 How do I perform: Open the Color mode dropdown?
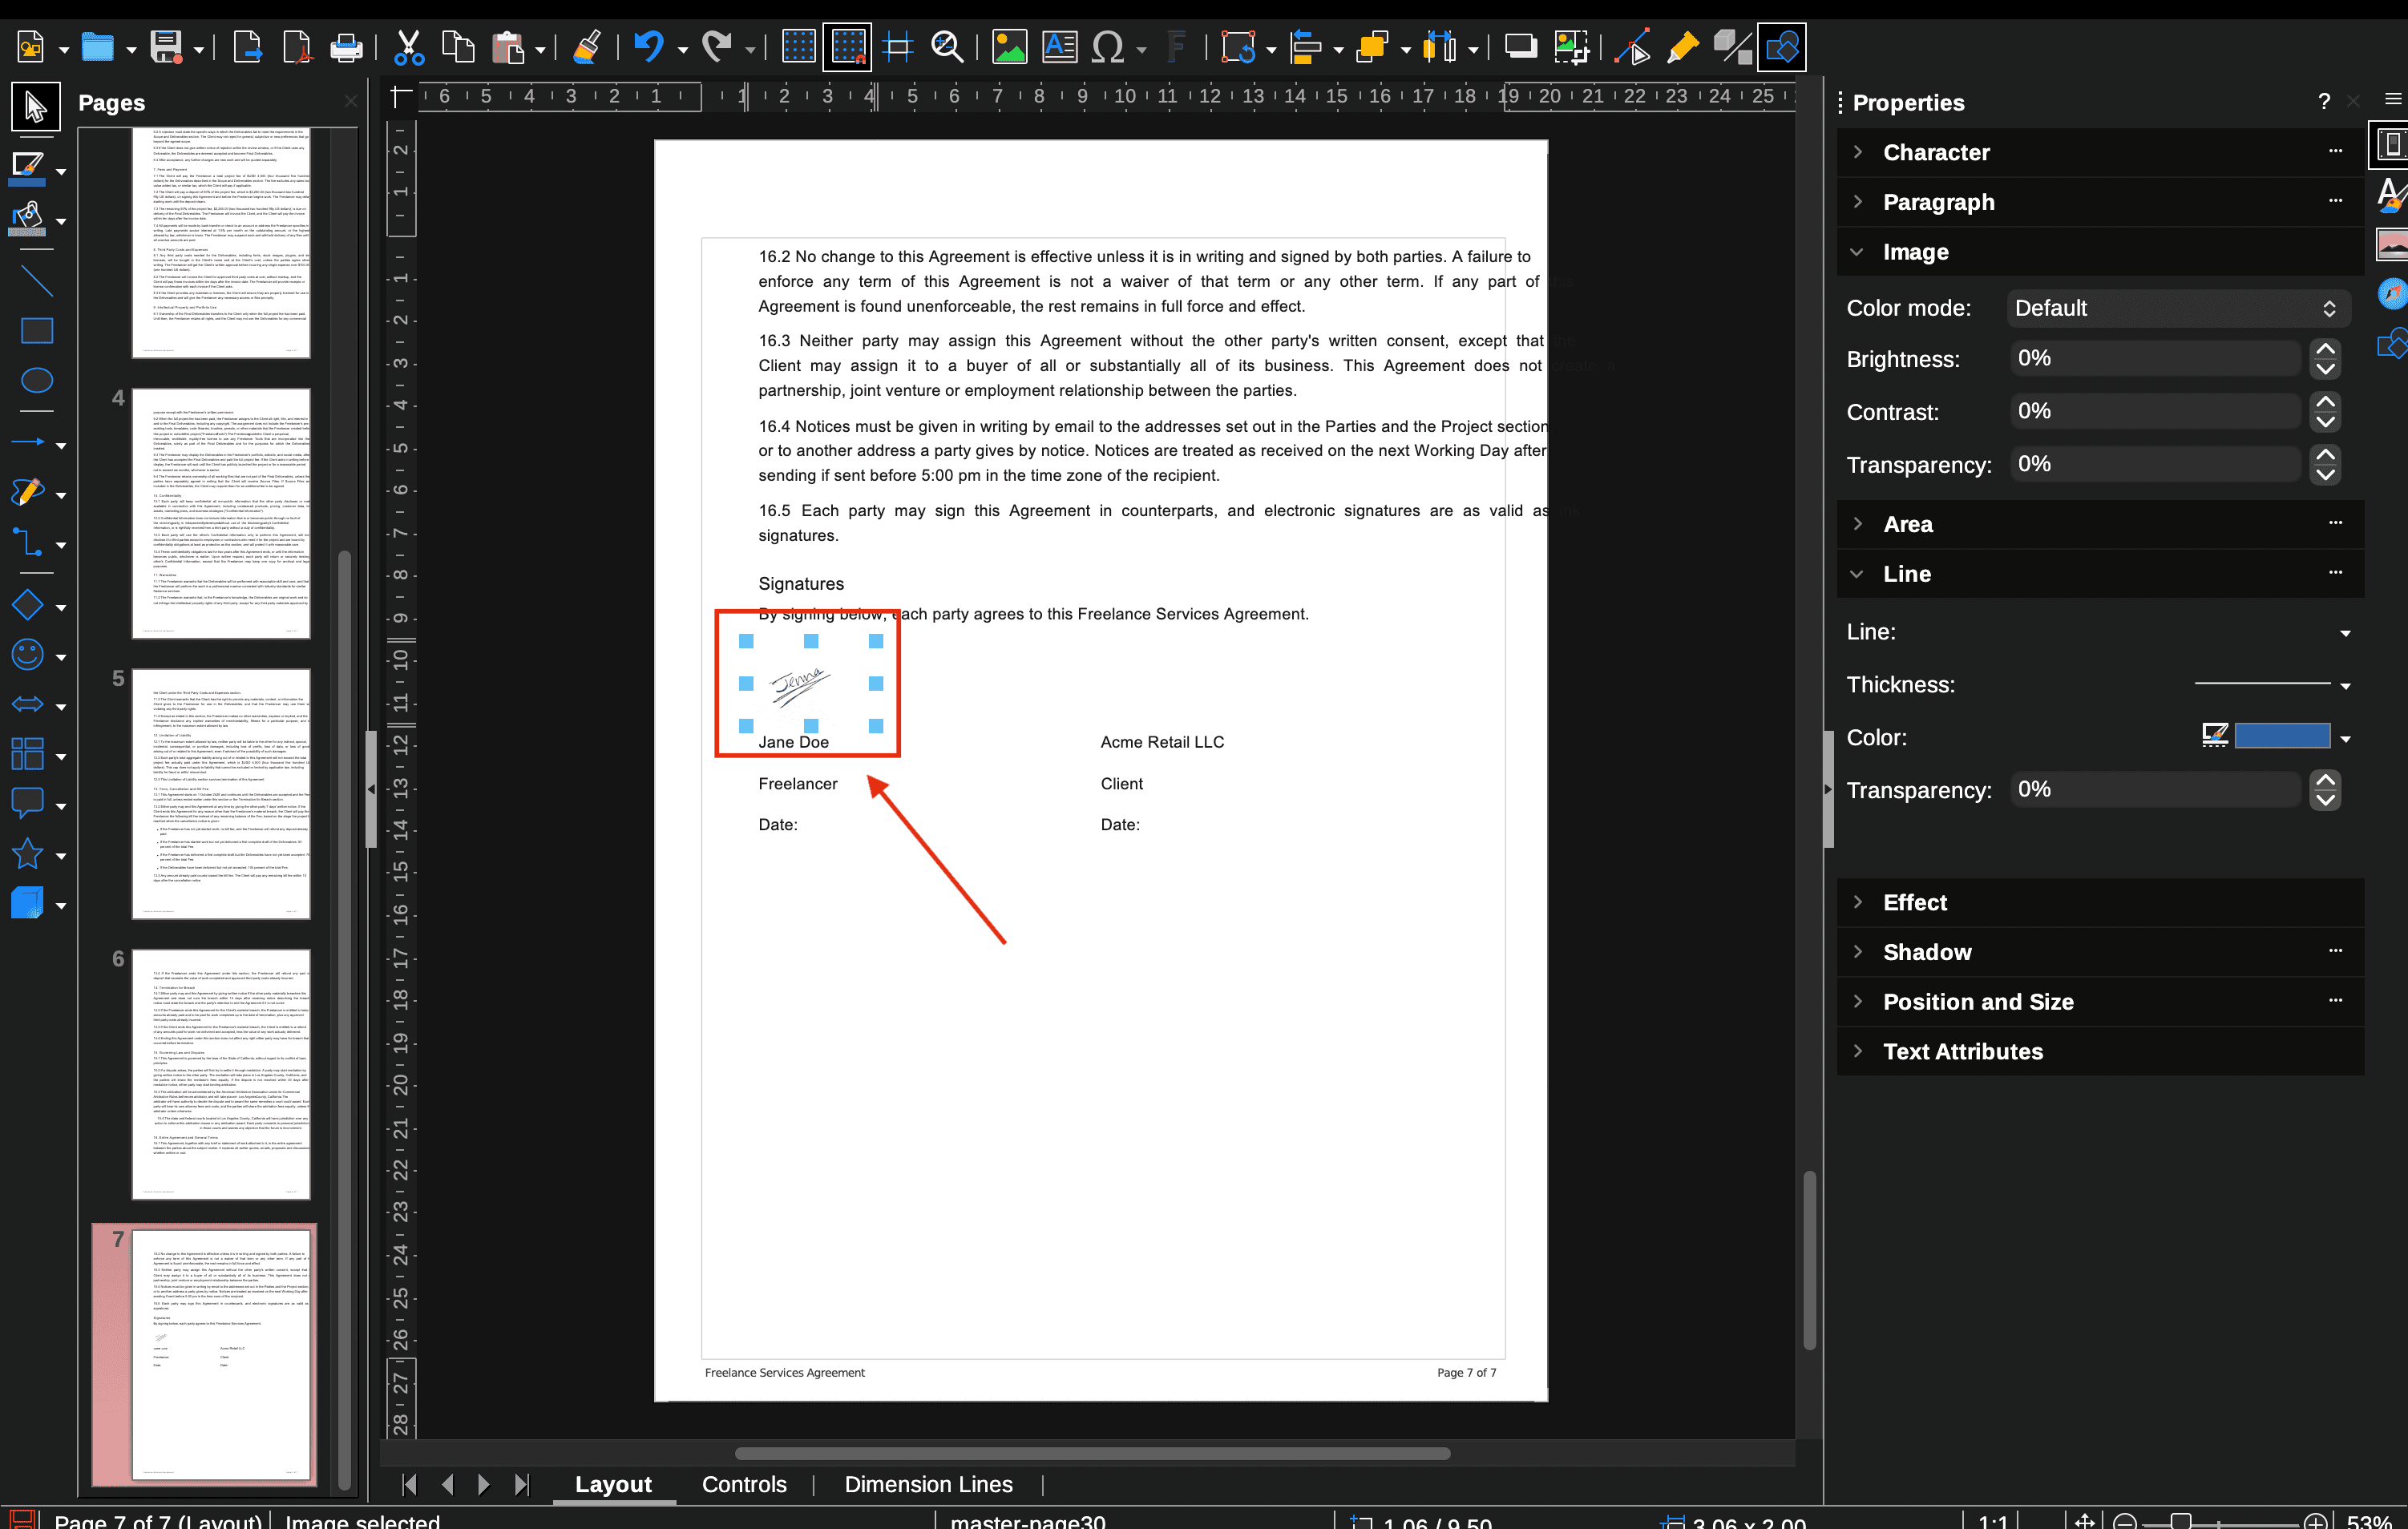[2177, 308]
